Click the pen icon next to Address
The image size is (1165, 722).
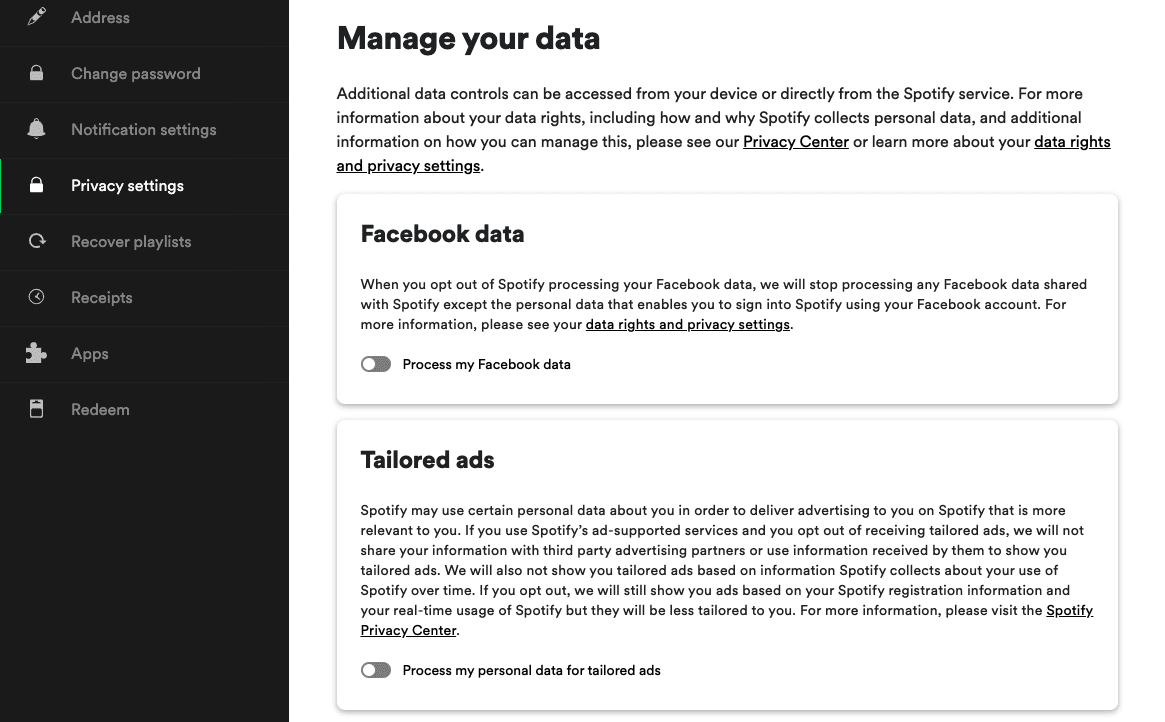tap(37, 17)
